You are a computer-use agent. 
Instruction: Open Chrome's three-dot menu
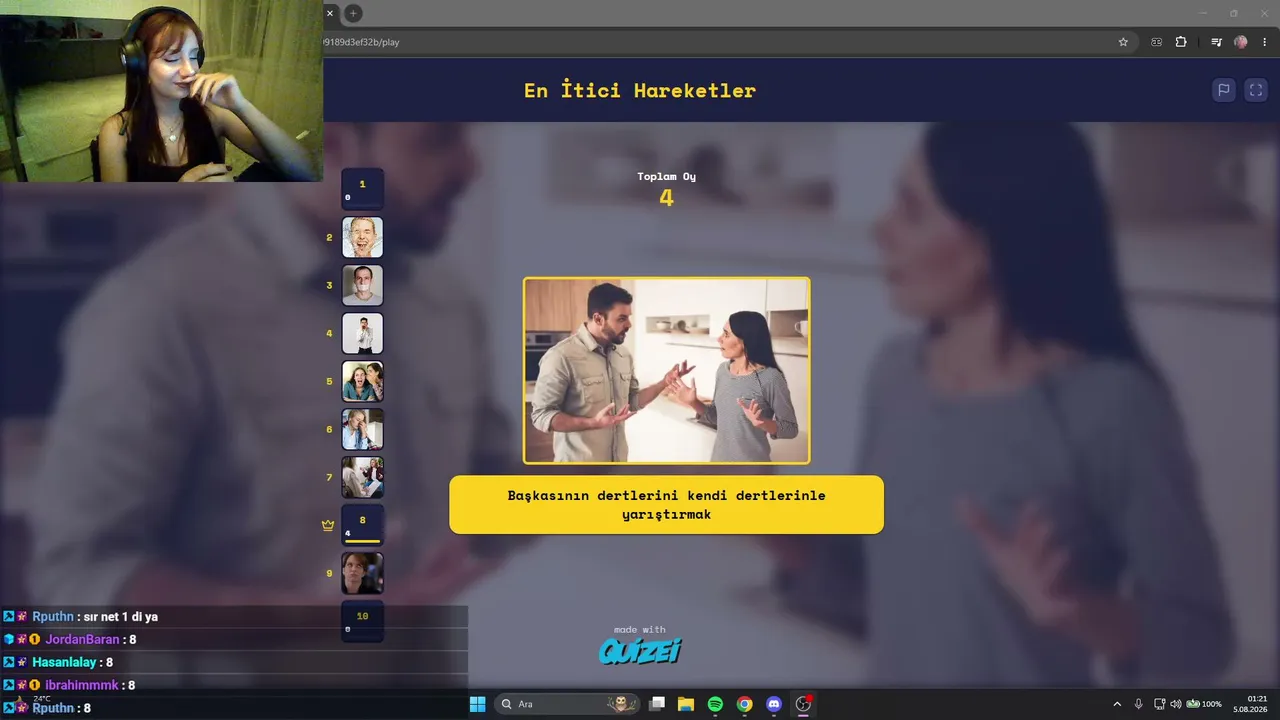click(1264, 42)
